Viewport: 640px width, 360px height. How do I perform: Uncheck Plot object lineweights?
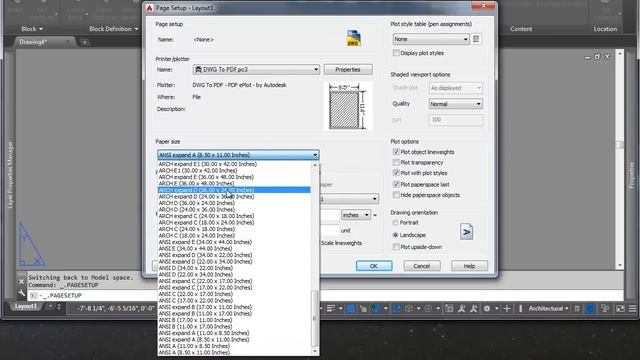pyautogui.click(x=396, y=152)
